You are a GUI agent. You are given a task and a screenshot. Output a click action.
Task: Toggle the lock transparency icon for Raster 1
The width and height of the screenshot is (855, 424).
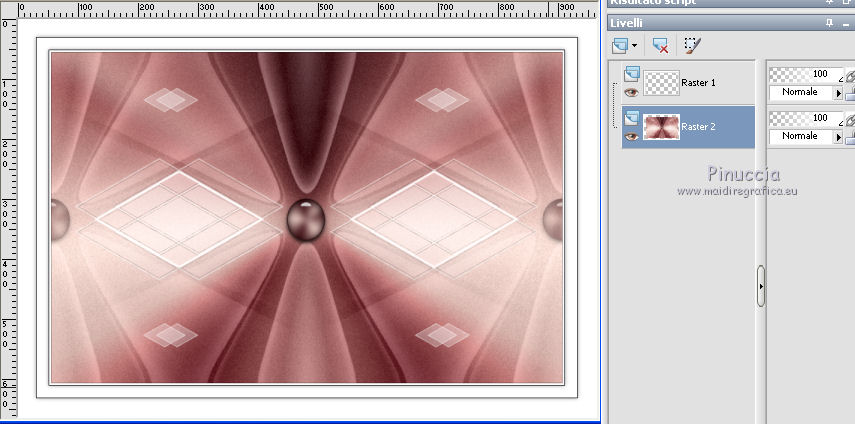pos(850,94)
